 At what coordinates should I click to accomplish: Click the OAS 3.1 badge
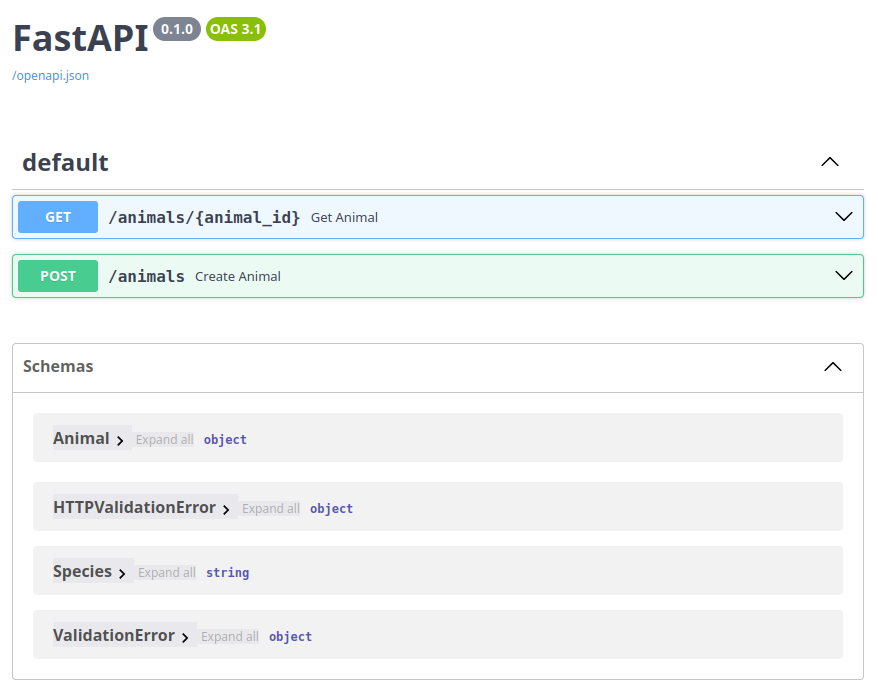(235, 29)
